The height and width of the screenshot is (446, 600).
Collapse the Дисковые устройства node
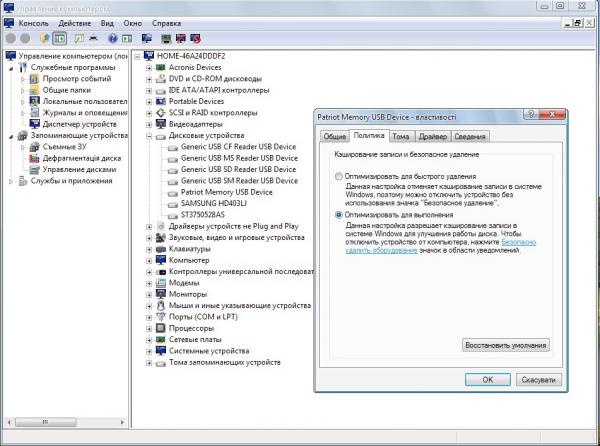(149, 135)
